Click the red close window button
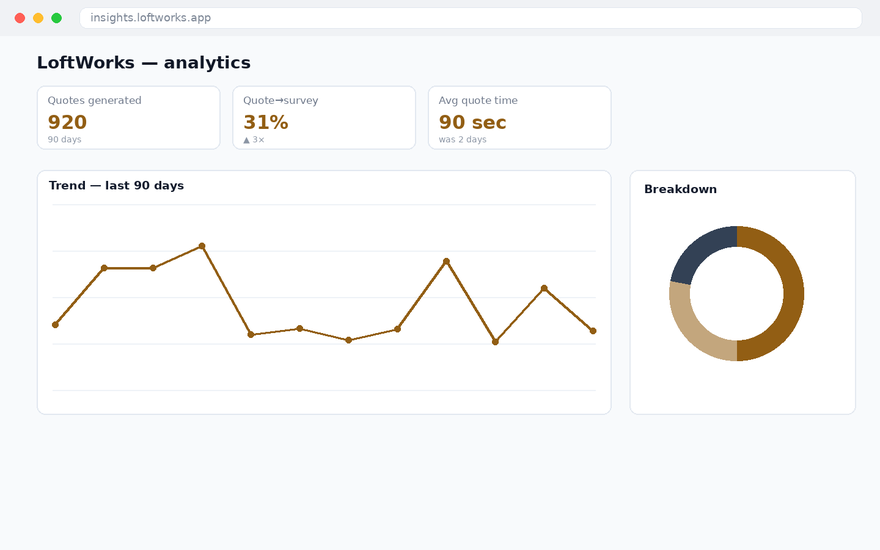Image resolution: width=880 pixels, height=550 pixels. (20, 18)
